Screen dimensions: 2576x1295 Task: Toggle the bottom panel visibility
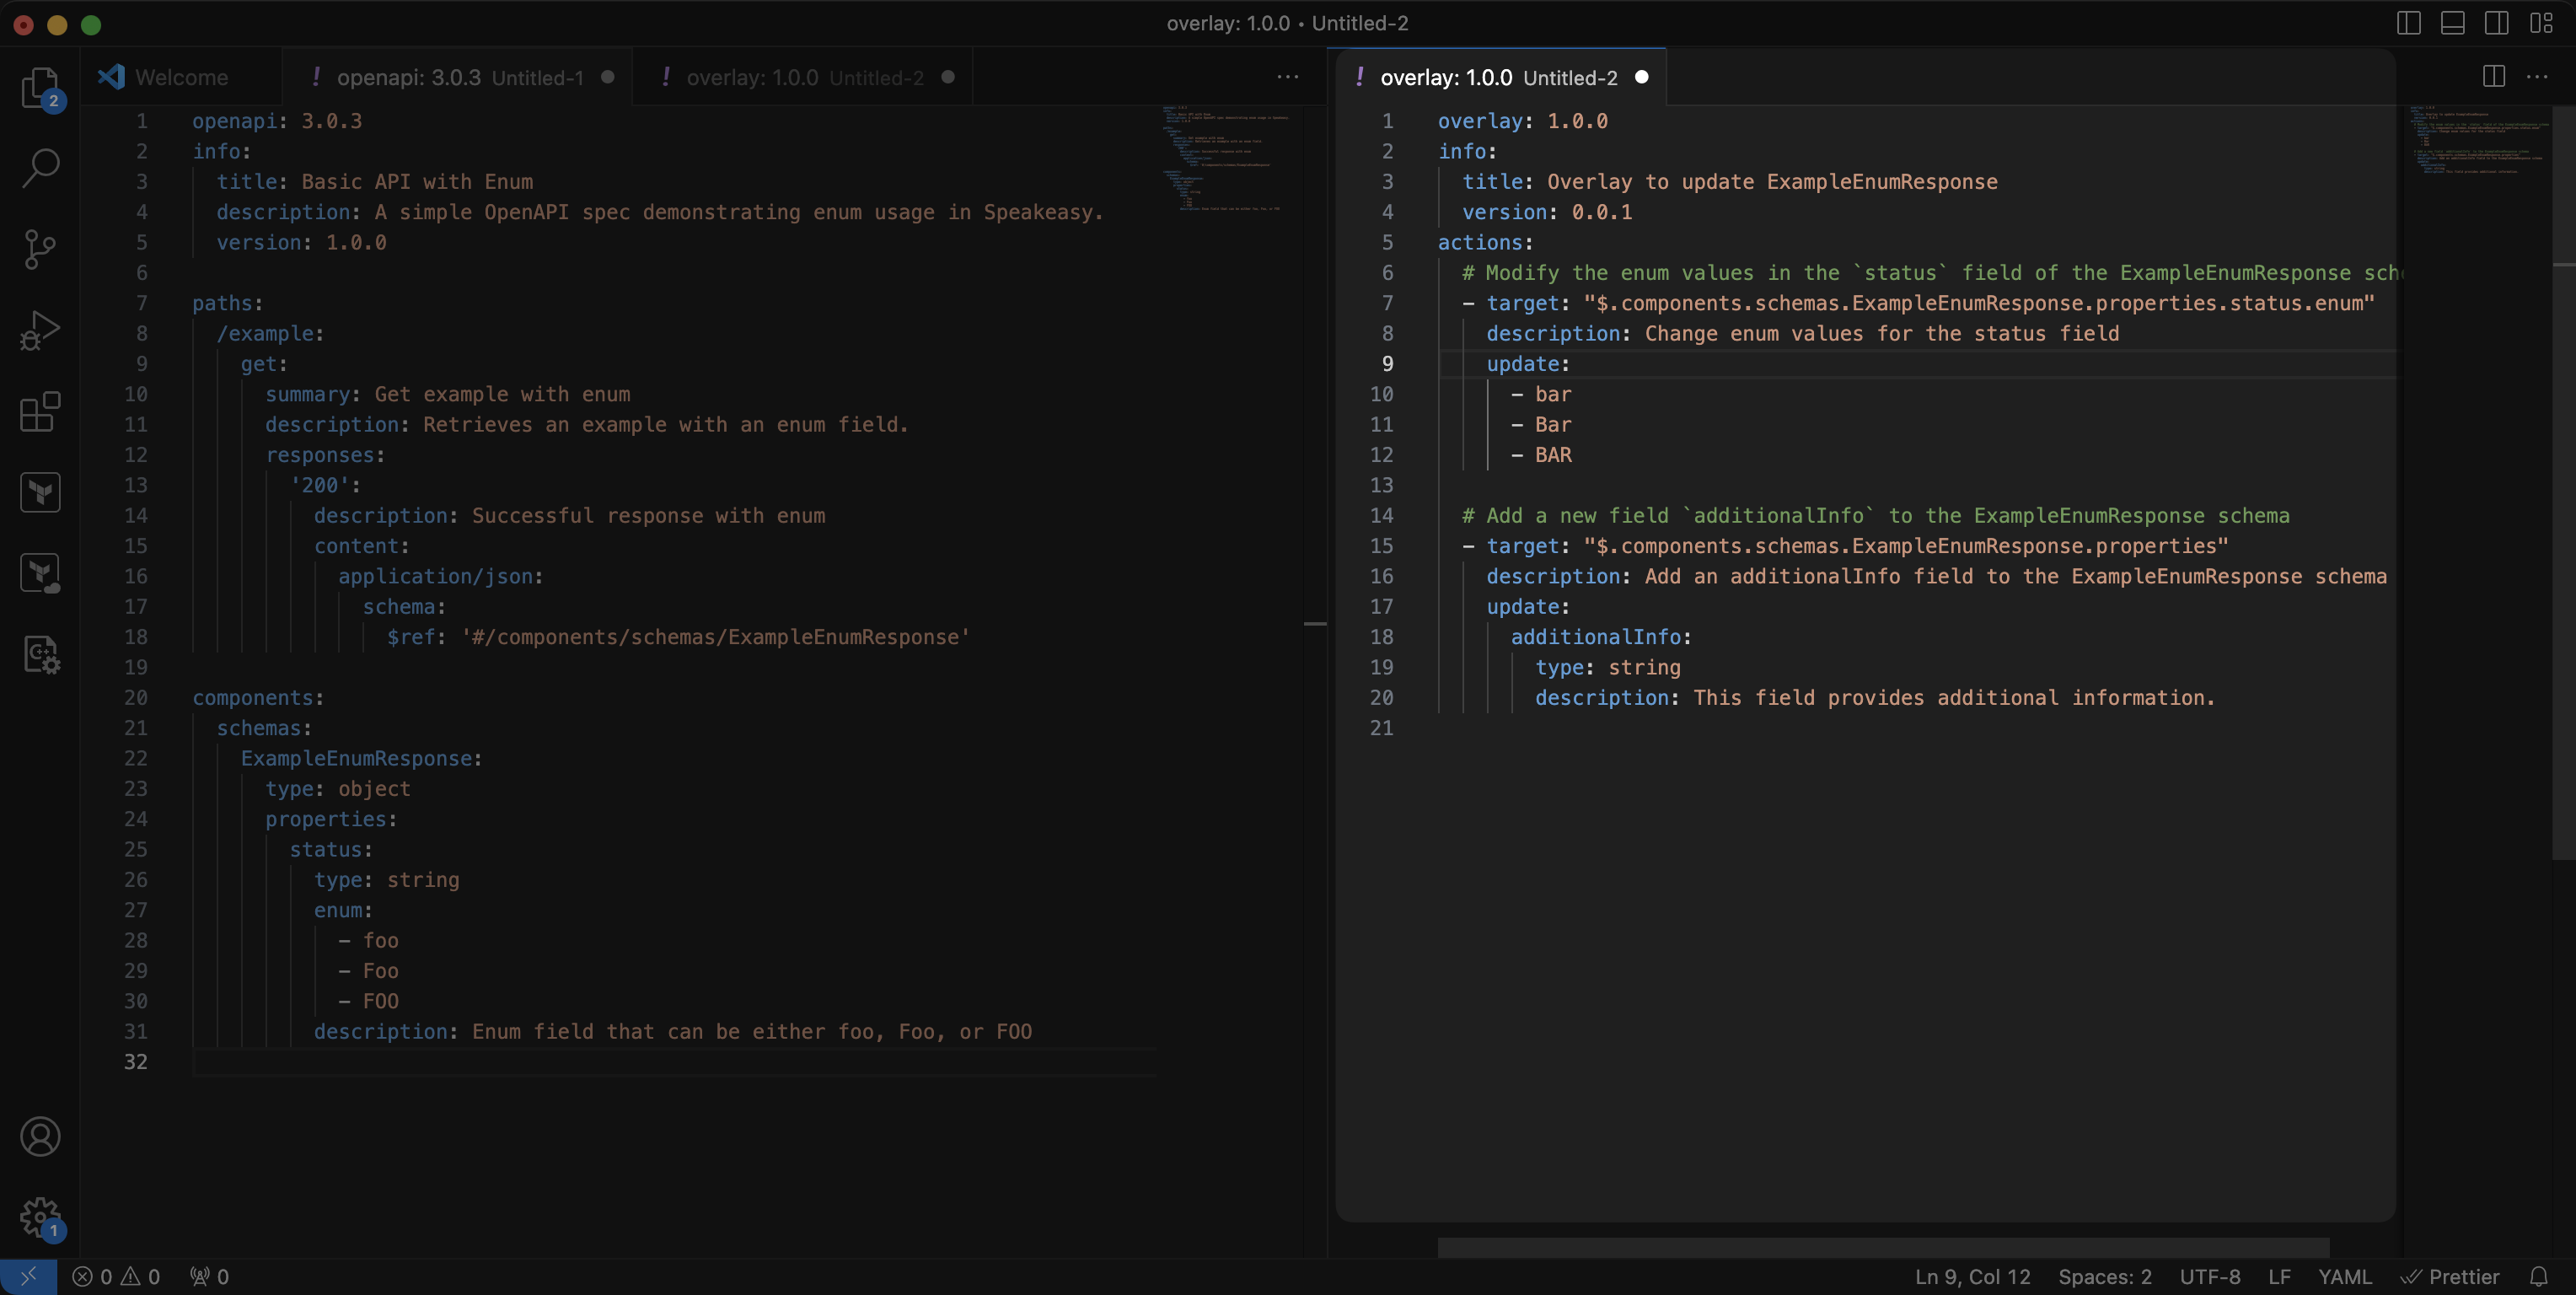pyautogui.click(x=2453, y=23)
